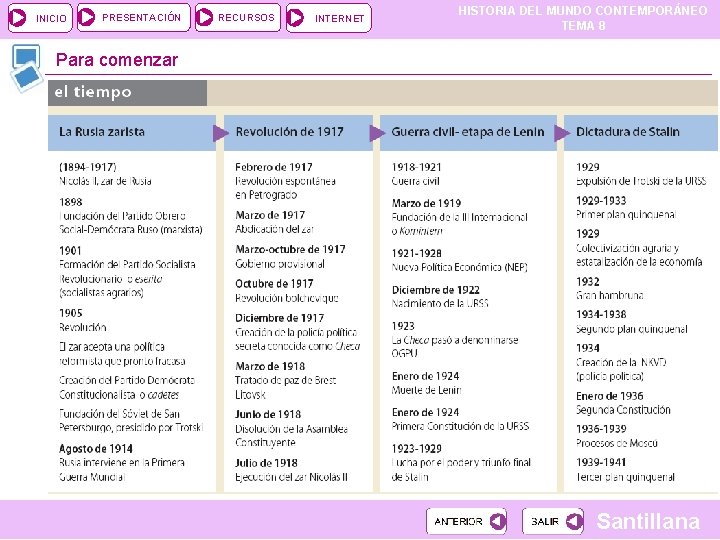Click the play arrow icon on PRESENTACIÓN
The image size is (720, 540).
(86, 17)
